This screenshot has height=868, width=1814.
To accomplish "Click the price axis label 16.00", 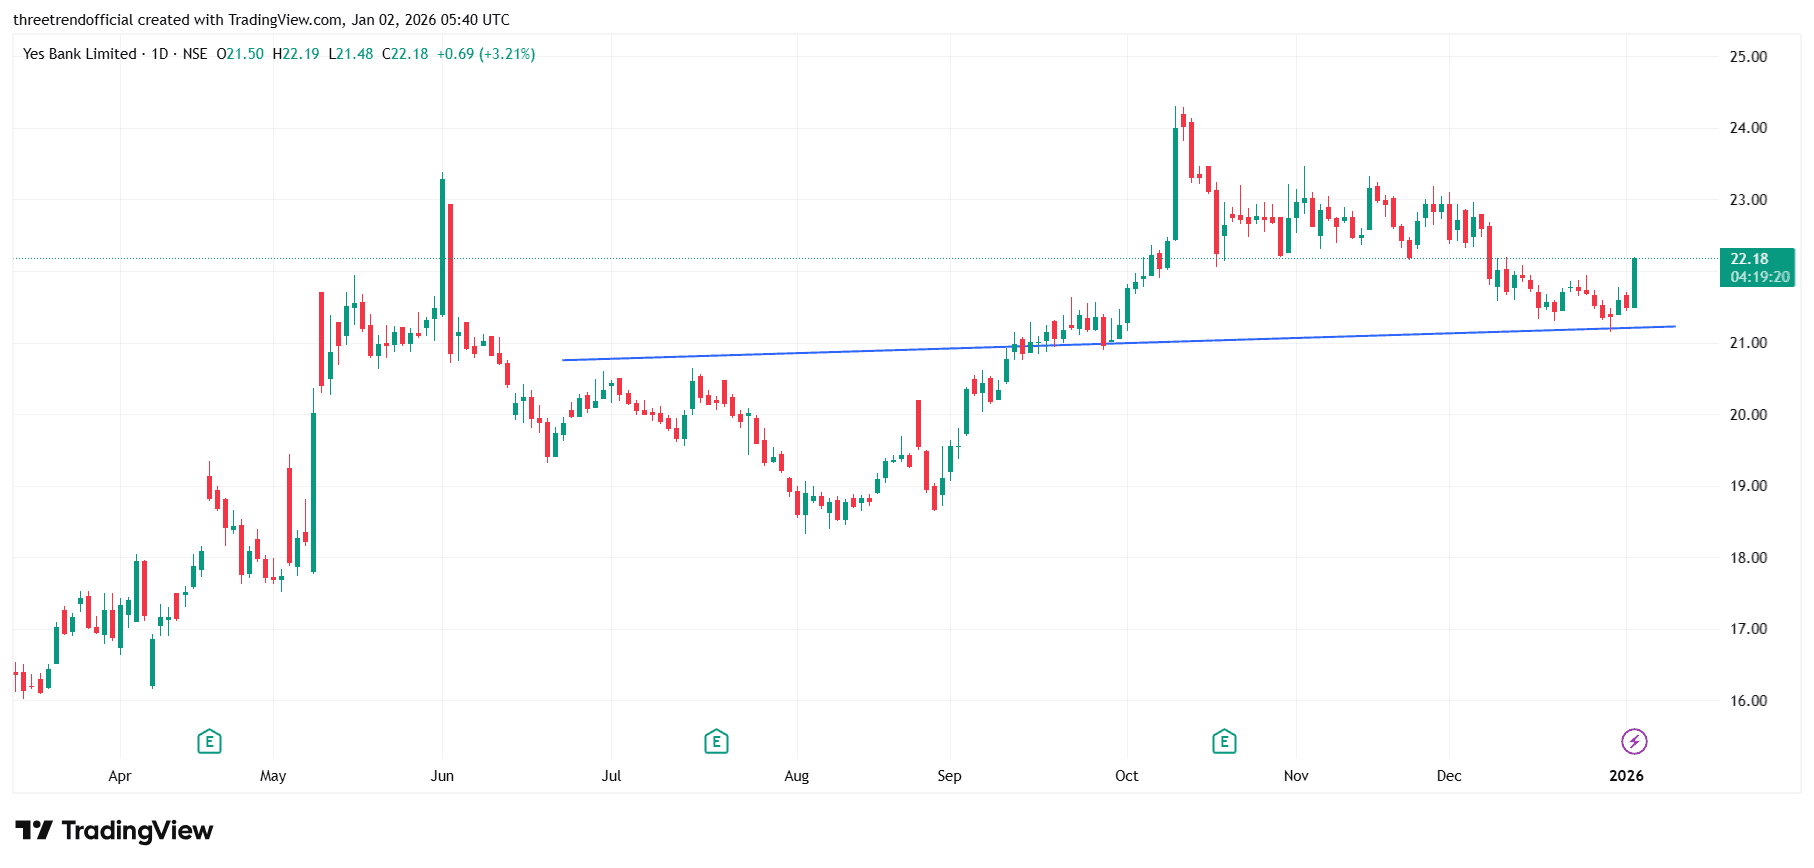I will (x=1748, y=701).
